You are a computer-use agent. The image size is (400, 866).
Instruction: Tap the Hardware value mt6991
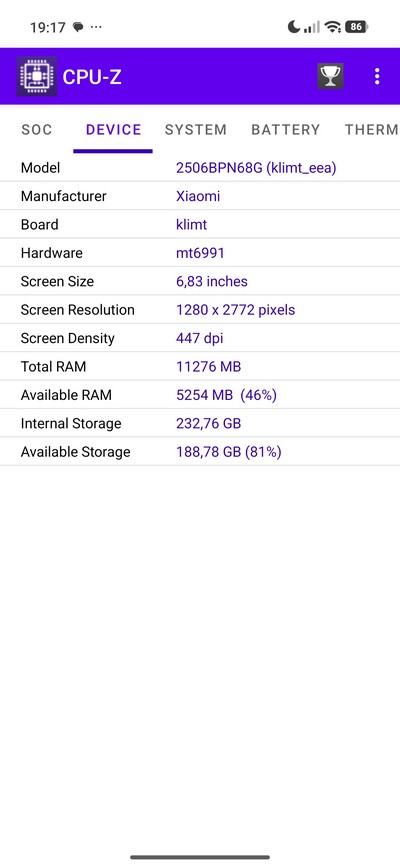(x=200, y=253)
